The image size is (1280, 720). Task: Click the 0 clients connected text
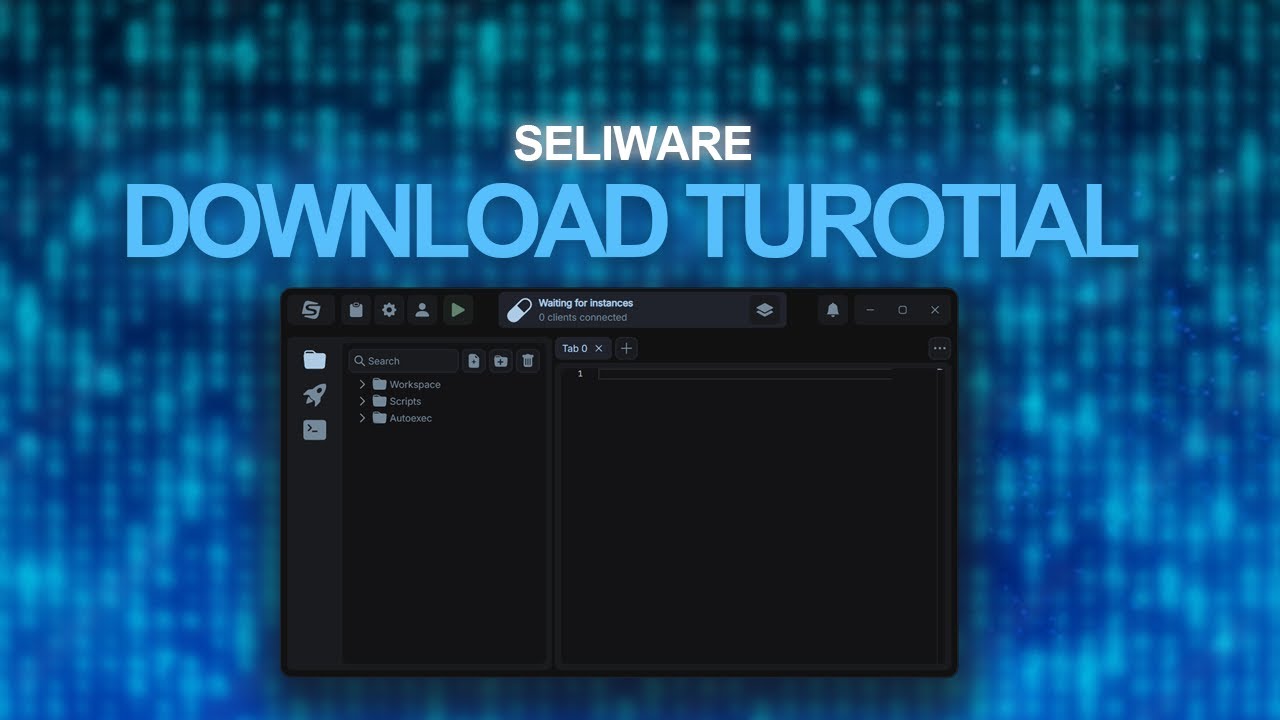(583, 317)
